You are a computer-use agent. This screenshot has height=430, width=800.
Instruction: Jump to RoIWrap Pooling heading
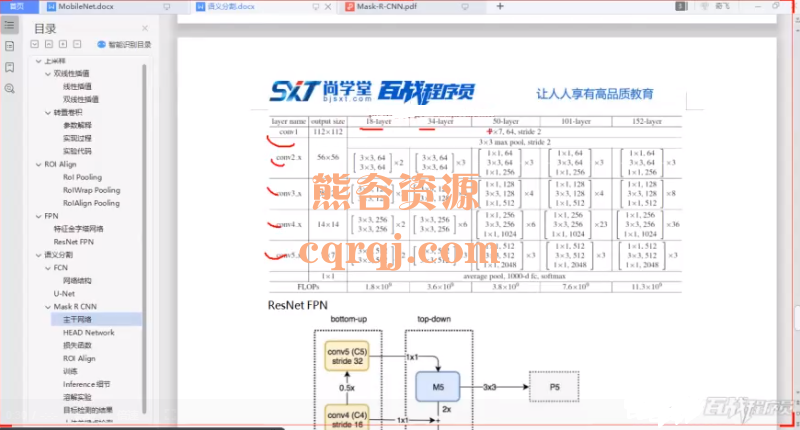point(91,190)
